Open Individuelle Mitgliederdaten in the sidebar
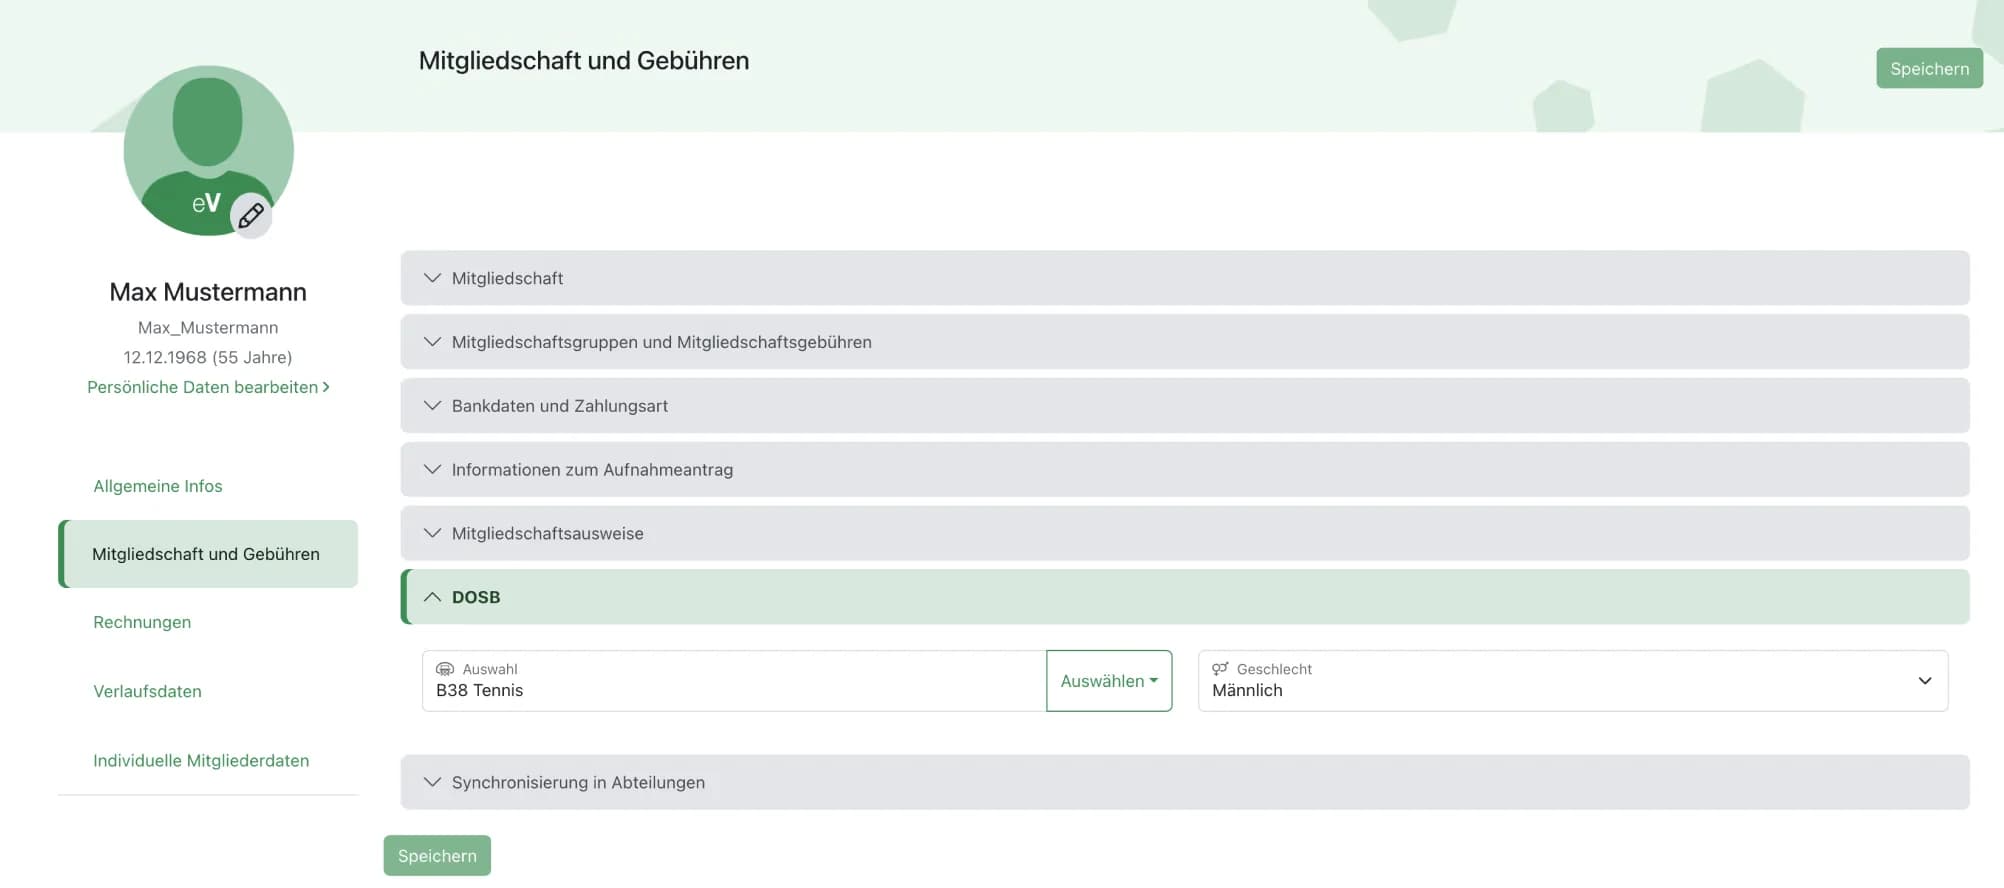Viewport: 2004px width, 888px height. 201,761
